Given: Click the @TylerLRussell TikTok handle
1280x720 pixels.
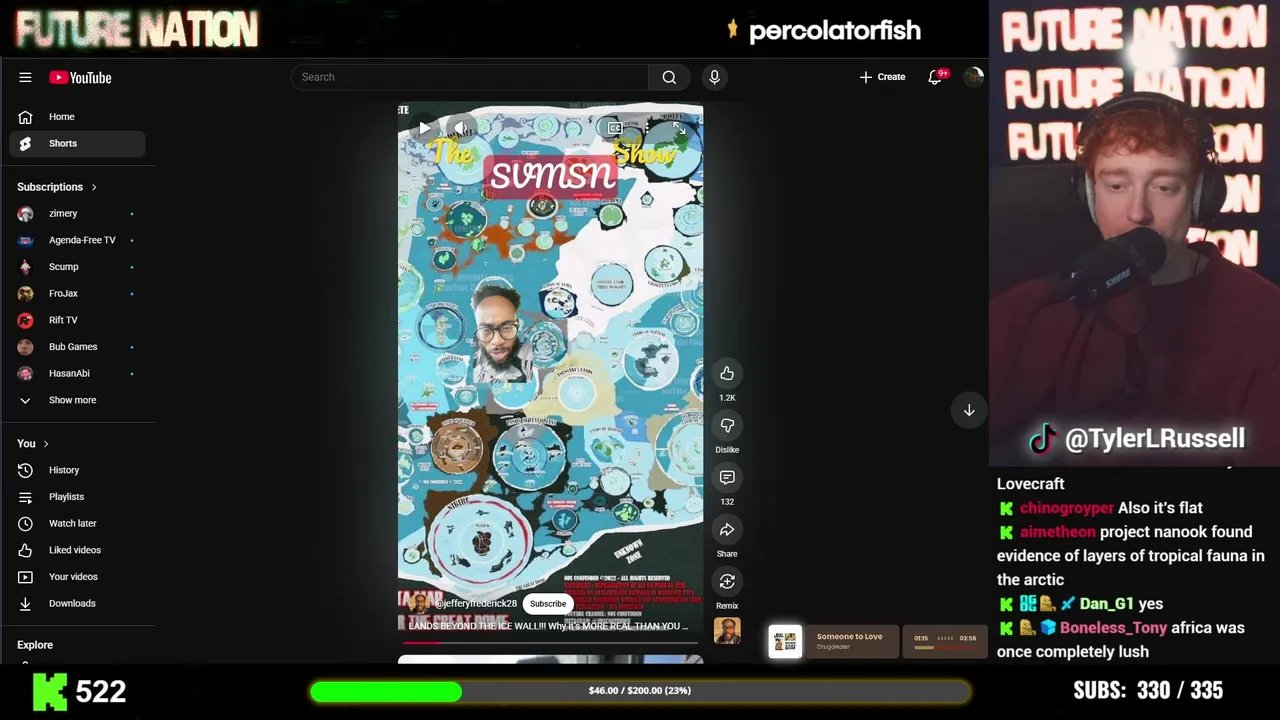Looking at the screenshot, I should (x=1154, y=438).
